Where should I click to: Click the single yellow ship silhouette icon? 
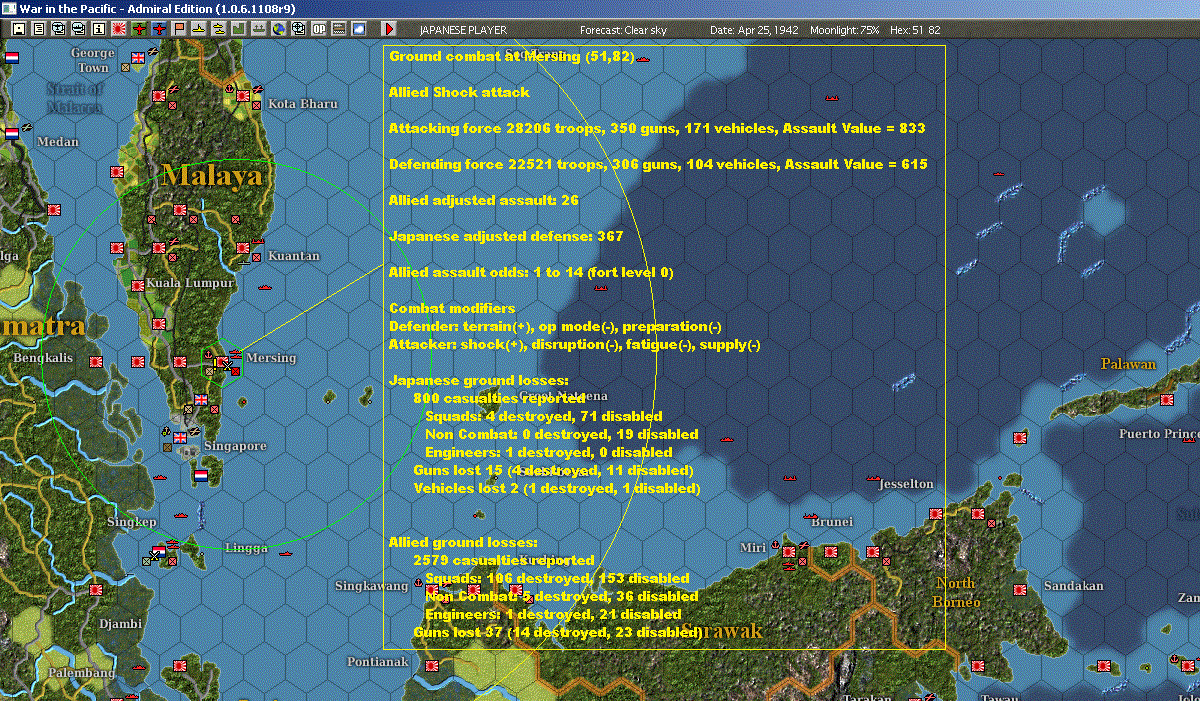coord(199,29)
